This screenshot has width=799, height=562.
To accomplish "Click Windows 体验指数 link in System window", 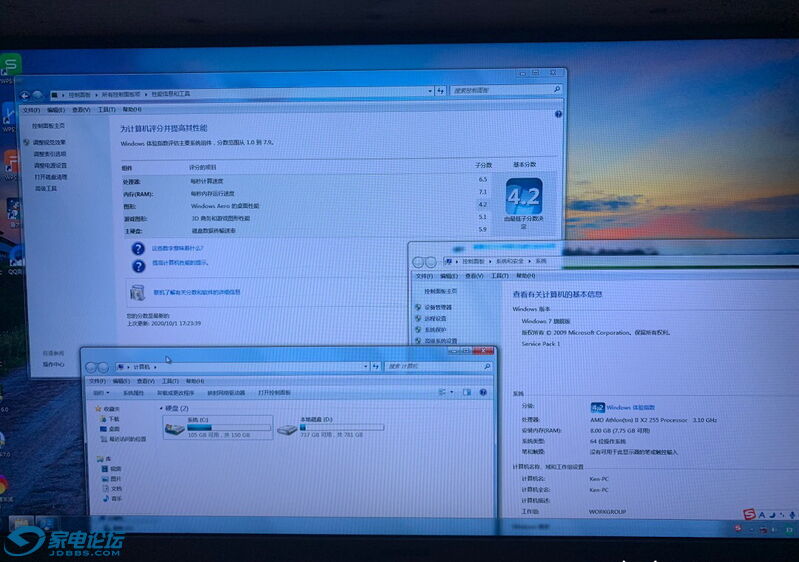I will click(631, 408).
